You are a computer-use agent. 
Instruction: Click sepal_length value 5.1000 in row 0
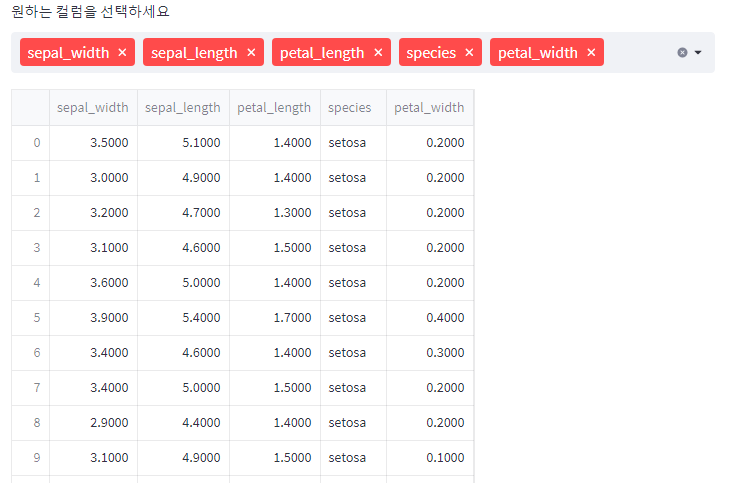183,143
